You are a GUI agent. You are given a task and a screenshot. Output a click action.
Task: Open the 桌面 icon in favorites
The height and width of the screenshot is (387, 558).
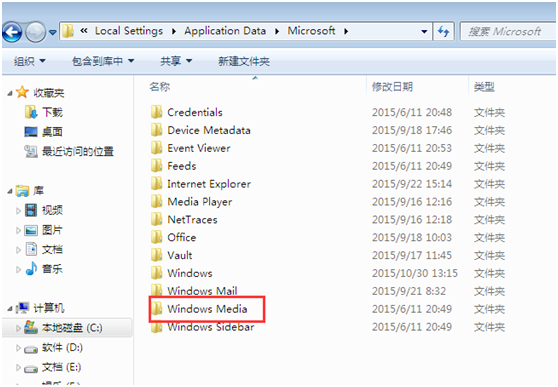pos(31,132)
